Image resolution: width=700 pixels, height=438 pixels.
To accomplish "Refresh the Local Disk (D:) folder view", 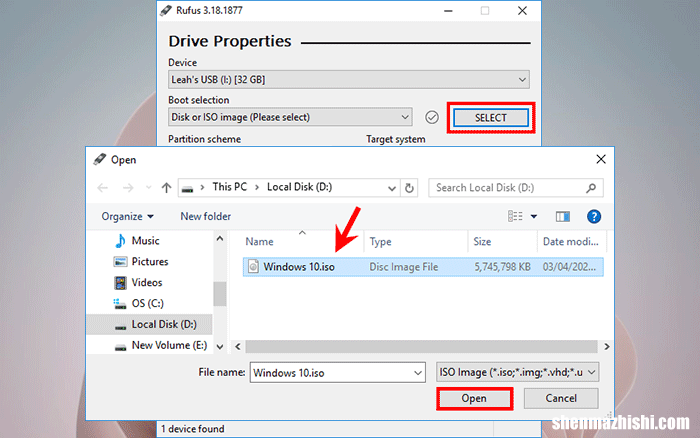I will [x=409, y=188].
